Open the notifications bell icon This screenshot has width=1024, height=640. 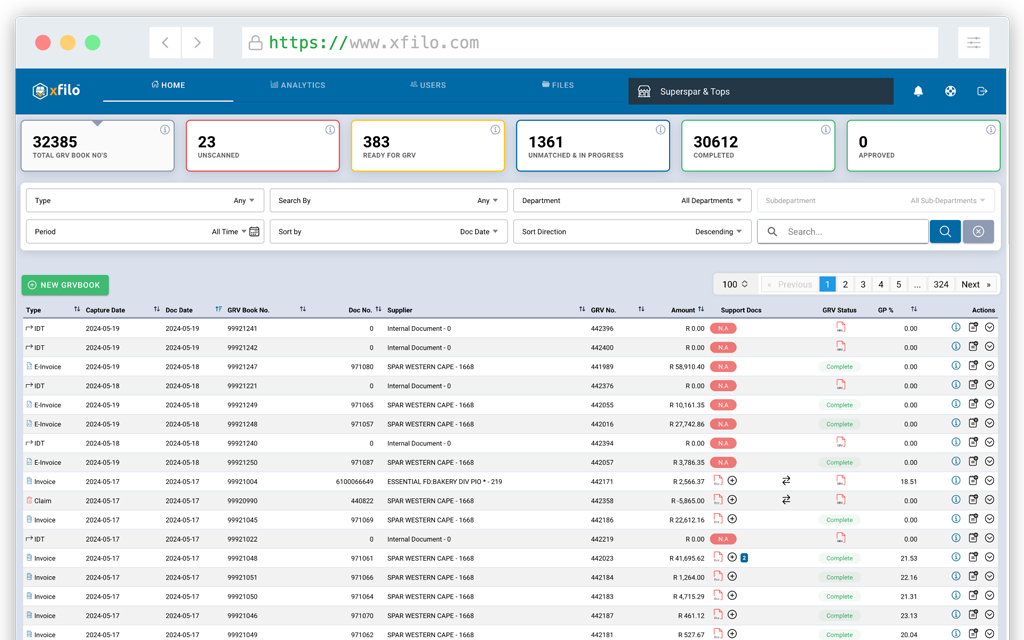(918, 91)
